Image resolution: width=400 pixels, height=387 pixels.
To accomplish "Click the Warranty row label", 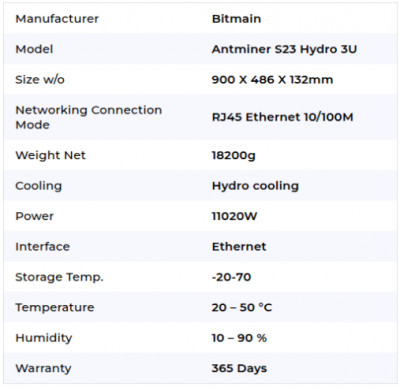I will (43, 369).
